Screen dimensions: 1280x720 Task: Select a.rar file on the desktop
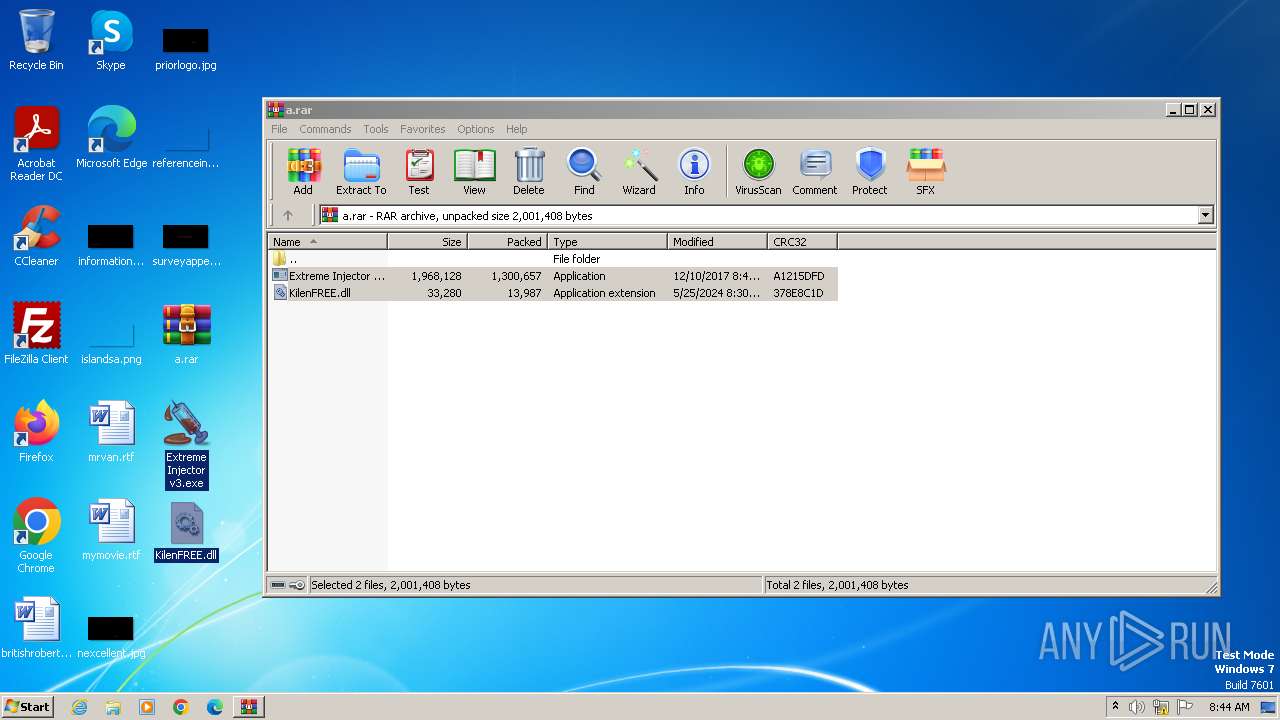tap(186, 334)
